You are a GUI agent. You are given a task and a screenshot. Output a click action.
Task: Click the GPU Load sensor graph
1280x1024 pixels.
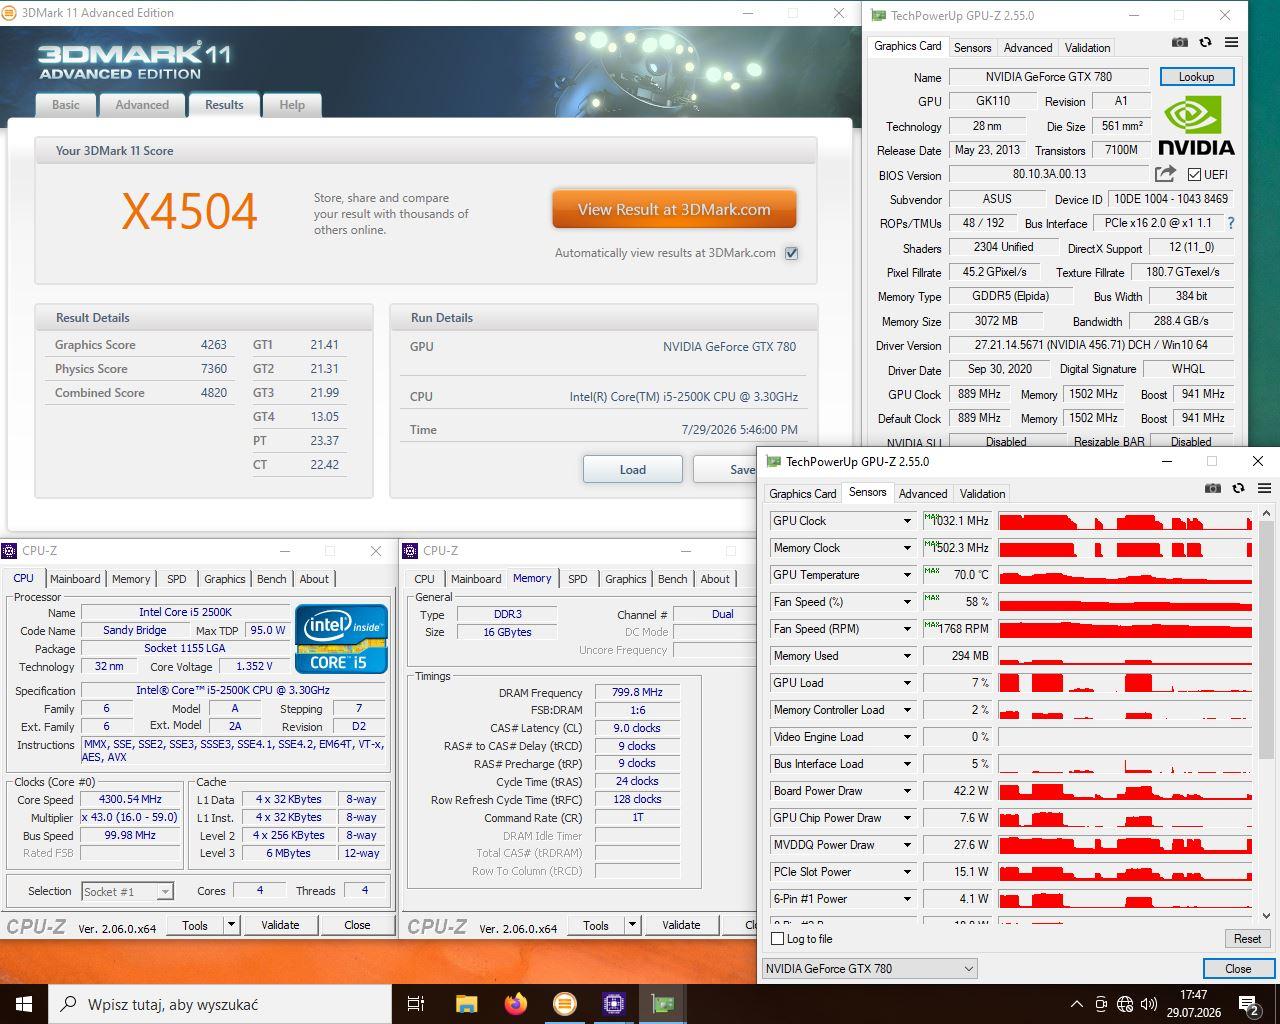tap(1125, 683)
